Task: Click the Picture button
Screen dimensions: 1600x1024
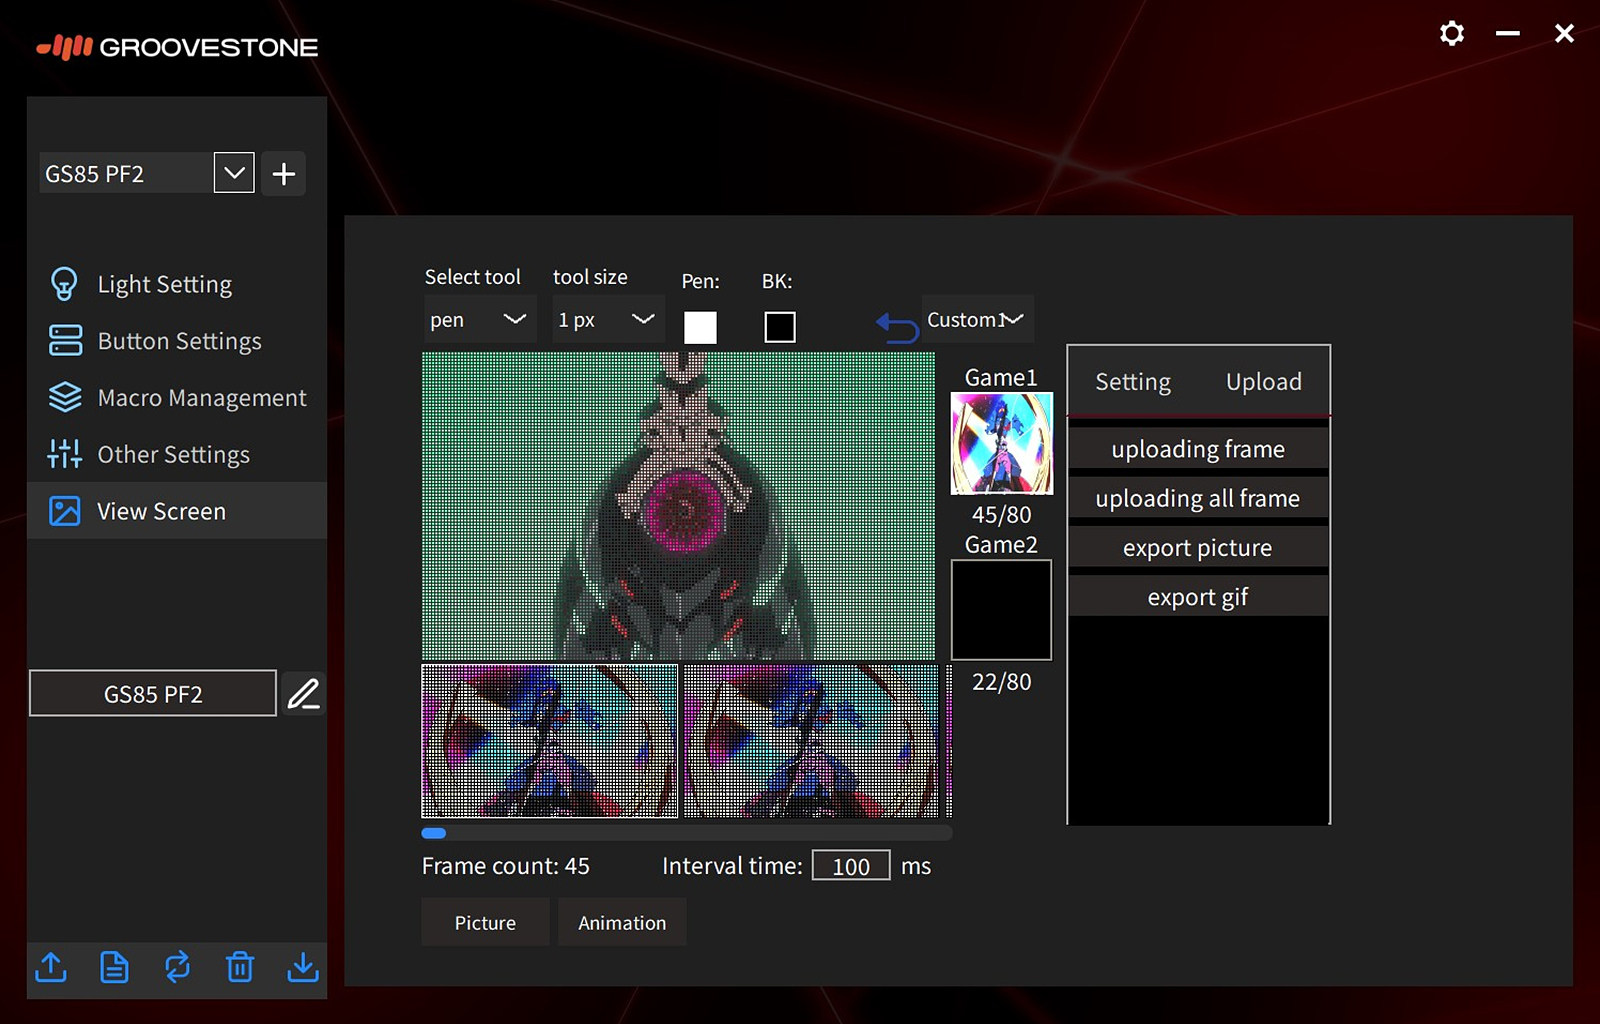Action: (x=485, y=922)
